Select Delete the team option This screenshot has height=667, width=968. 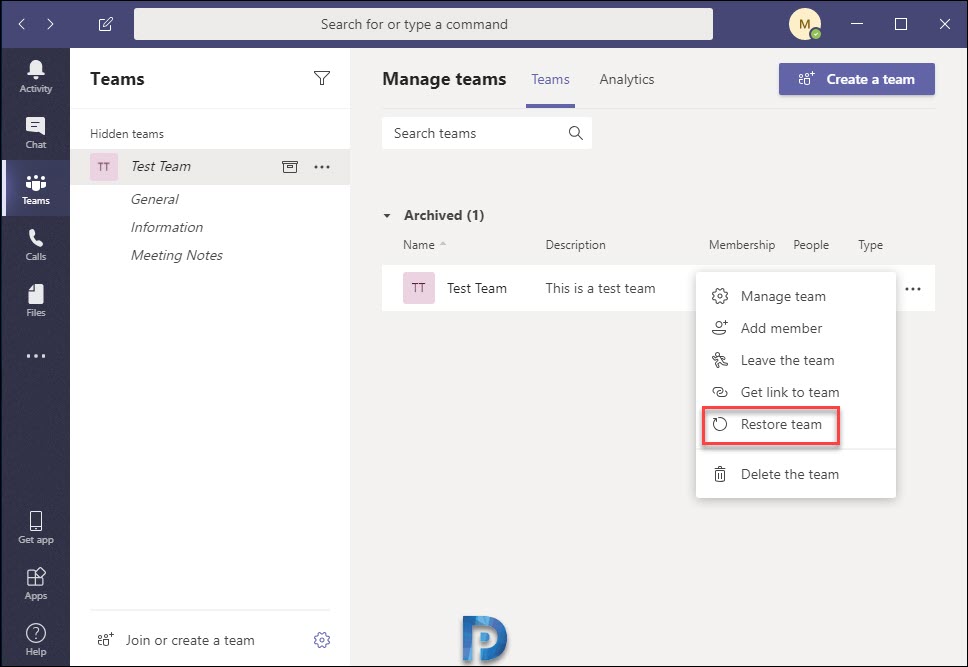click(796, 474)
